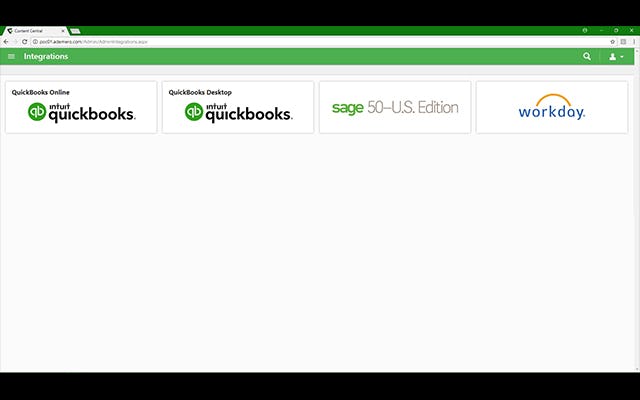
Task: Reload the page with the refresh icon
Action: [24, 42]
